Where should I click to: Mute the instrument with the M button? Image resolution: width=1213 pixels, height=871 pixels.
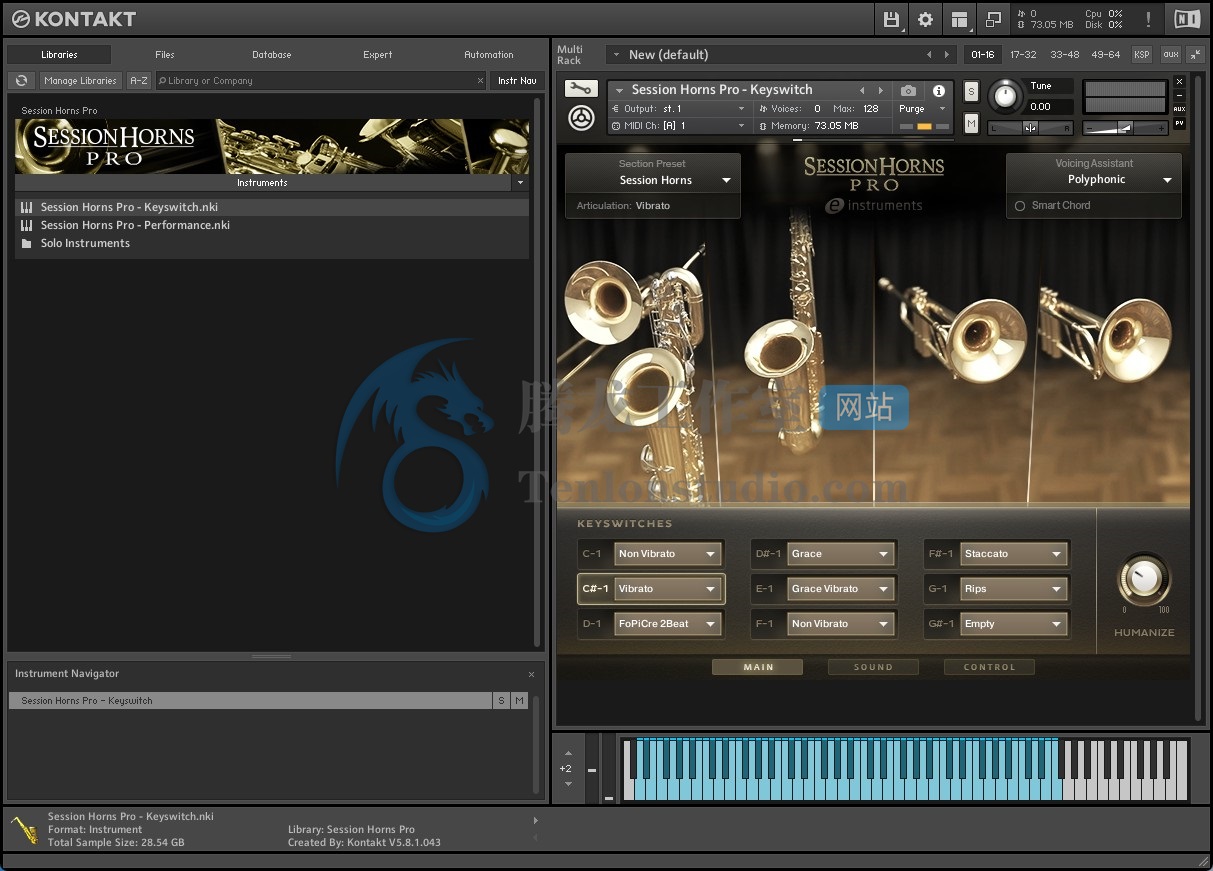pyautogui.click(x=971, y=123)
